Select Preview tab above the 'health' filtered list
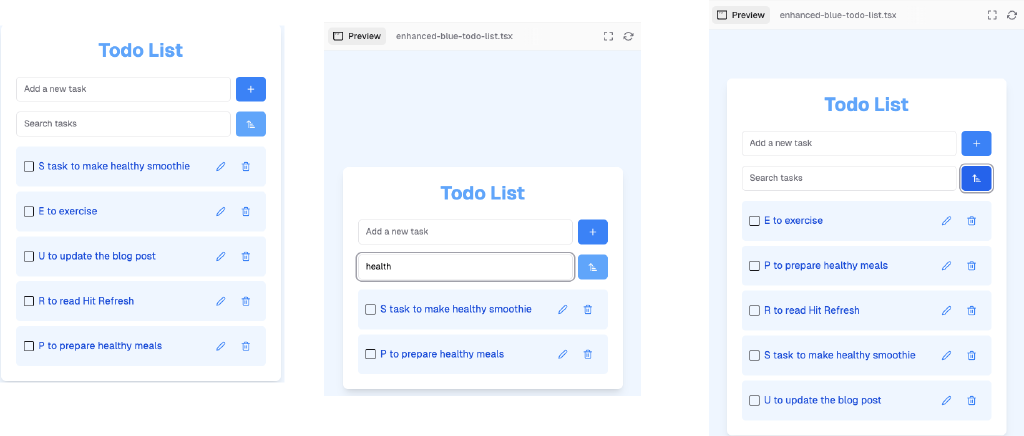 [x=357, y=36]
